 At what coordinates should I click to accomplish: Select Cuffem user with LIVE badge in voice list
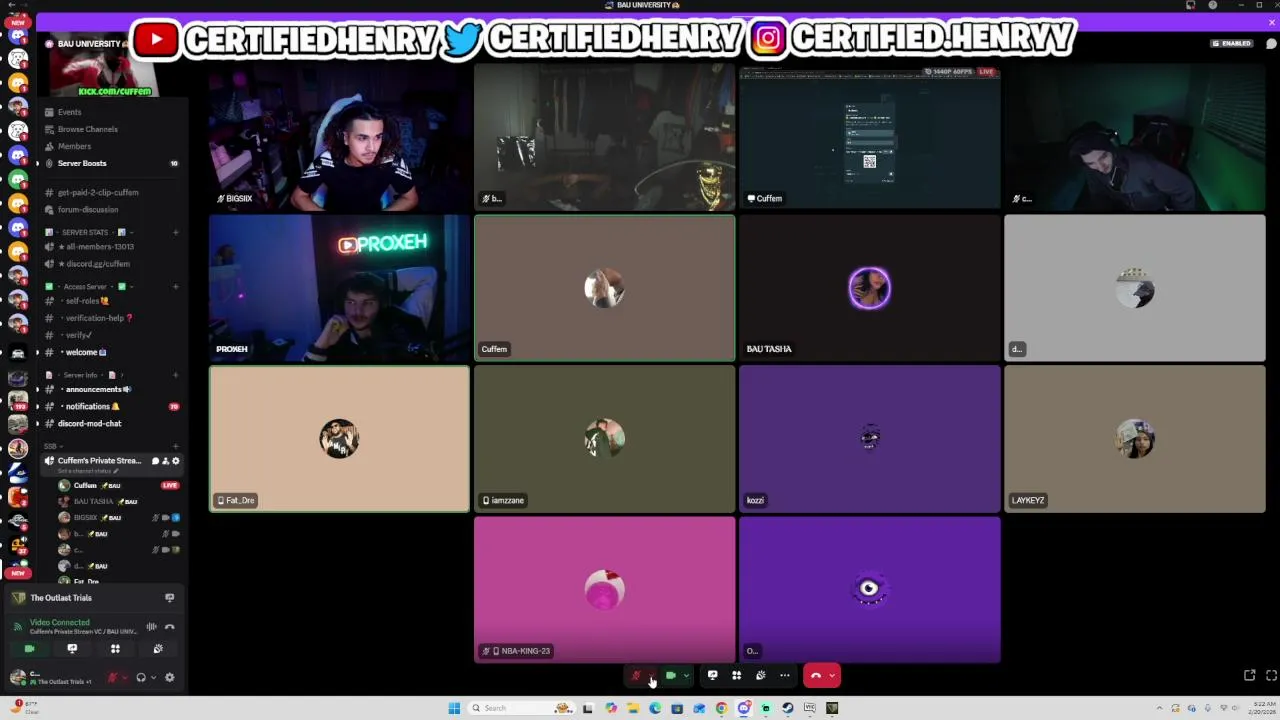tap(118, 485)
